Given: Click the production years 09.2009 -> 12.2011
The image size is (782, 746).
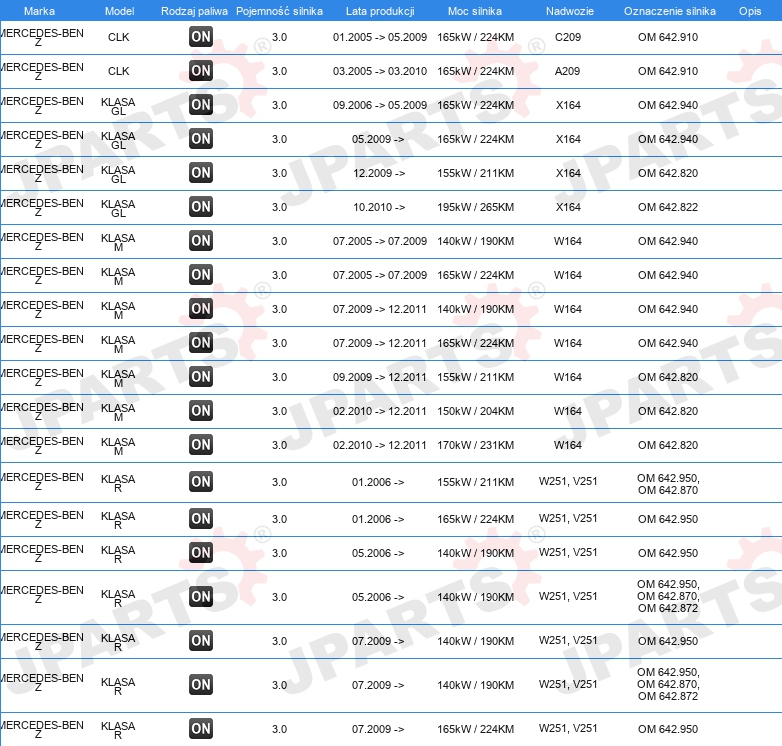Looking at the screenshot, I should 380,377.
